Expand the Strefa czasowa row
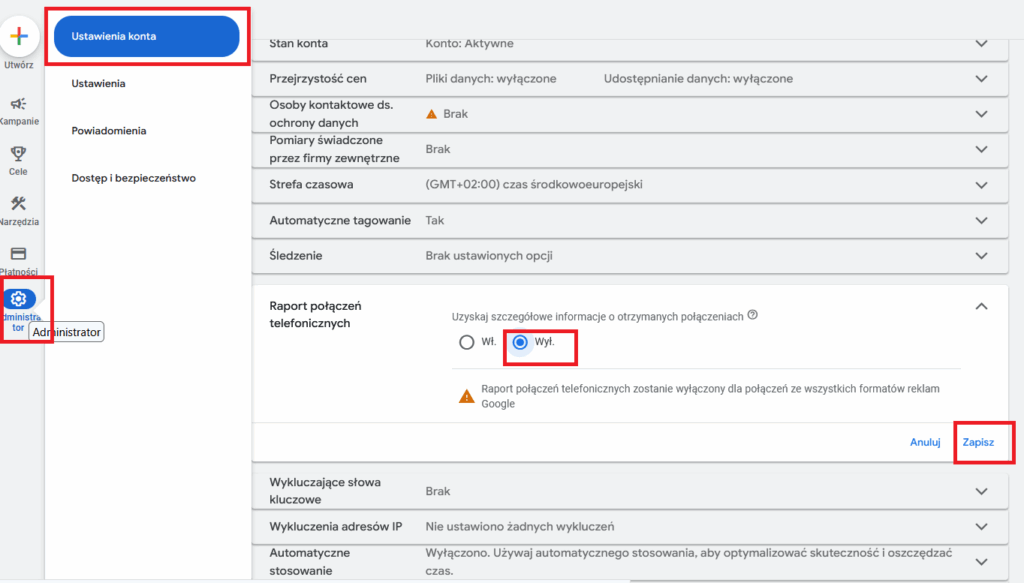Viewport: 1024px width, 583px height. (x=981, y=185)
